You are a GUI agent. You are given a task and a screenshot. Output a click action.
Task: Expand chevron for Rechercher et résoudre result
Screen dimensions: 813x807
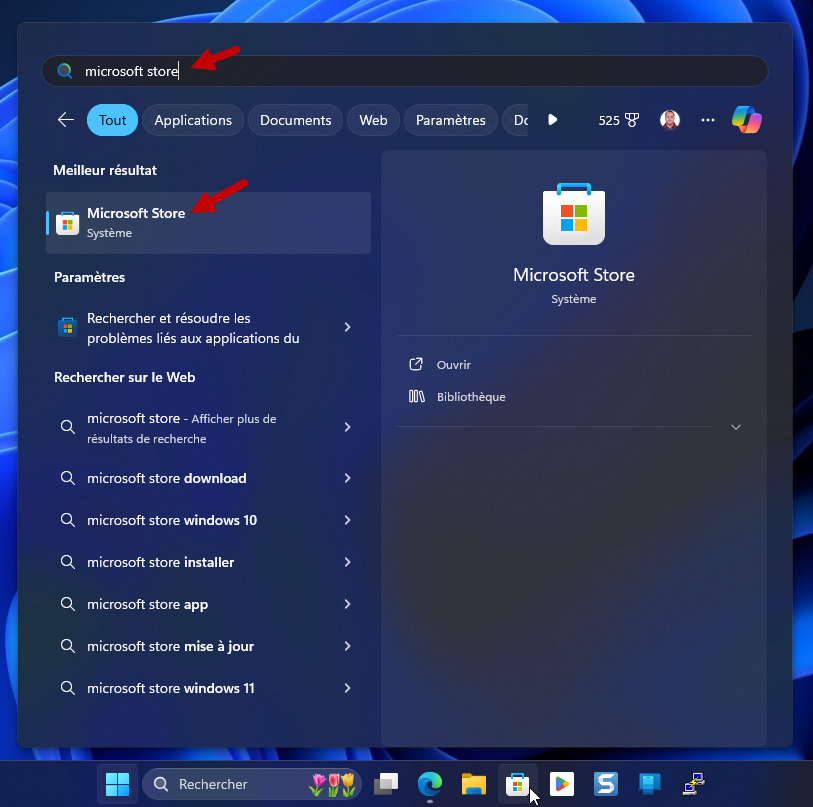pos(347,327)
